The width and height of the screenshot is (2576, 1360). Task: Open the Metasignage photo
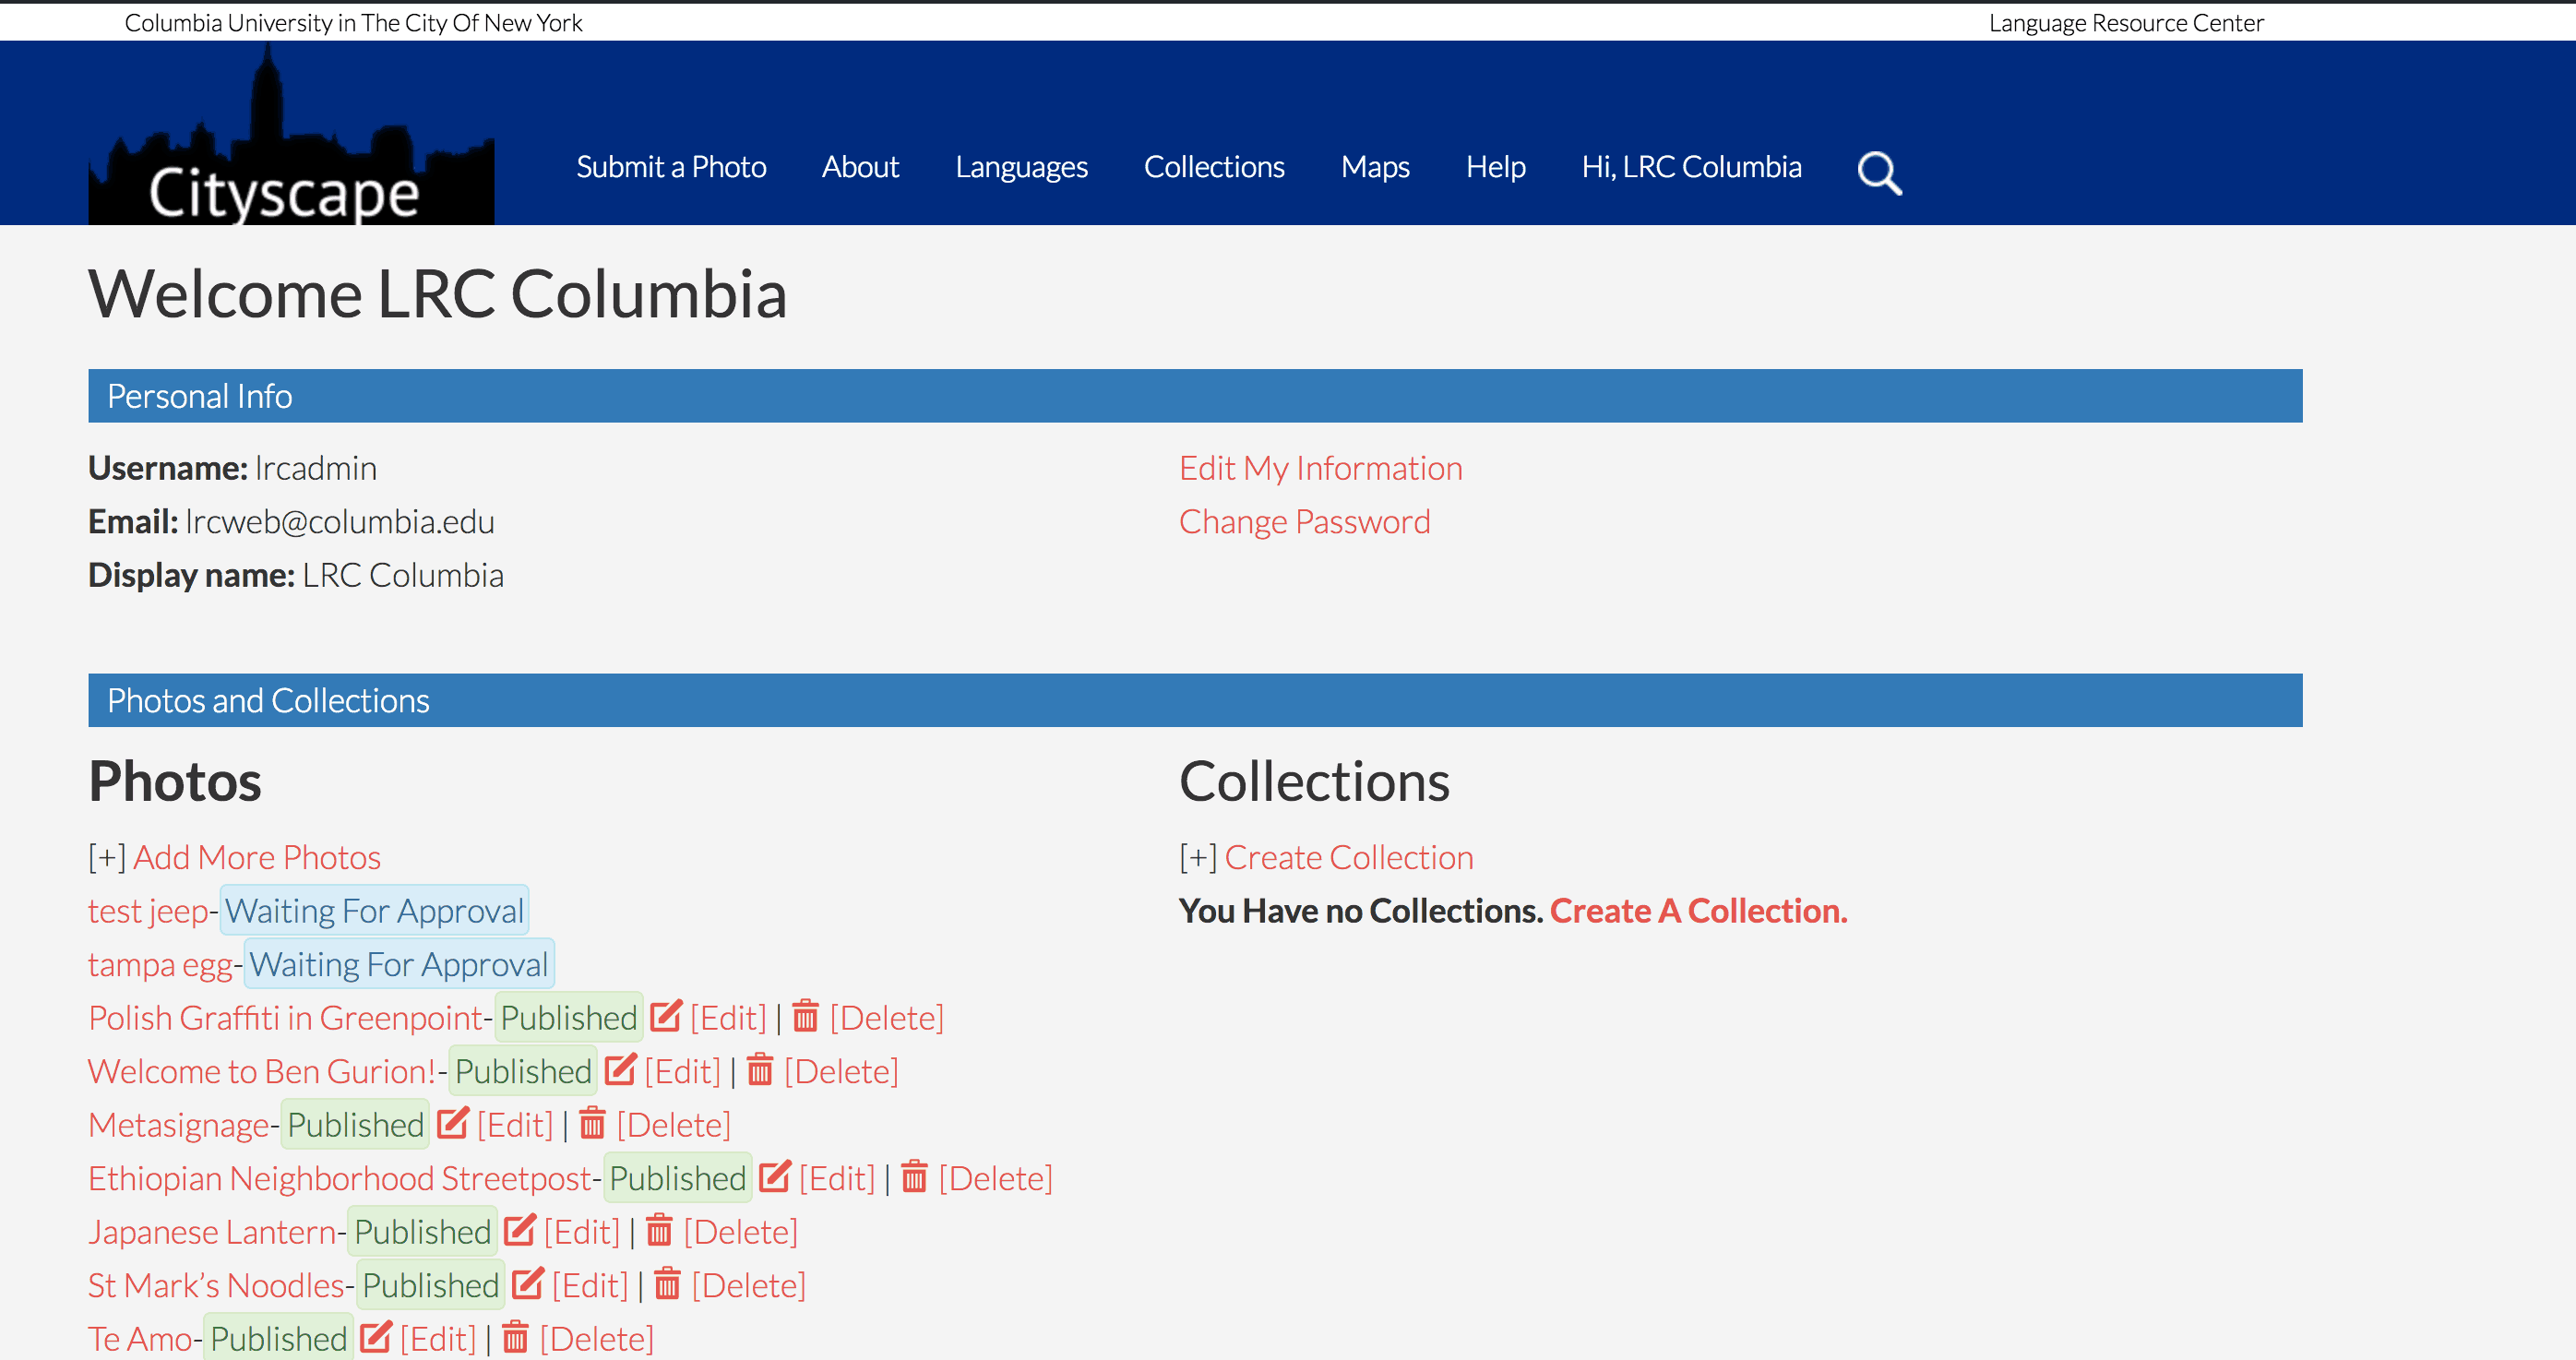point(179,1125)
